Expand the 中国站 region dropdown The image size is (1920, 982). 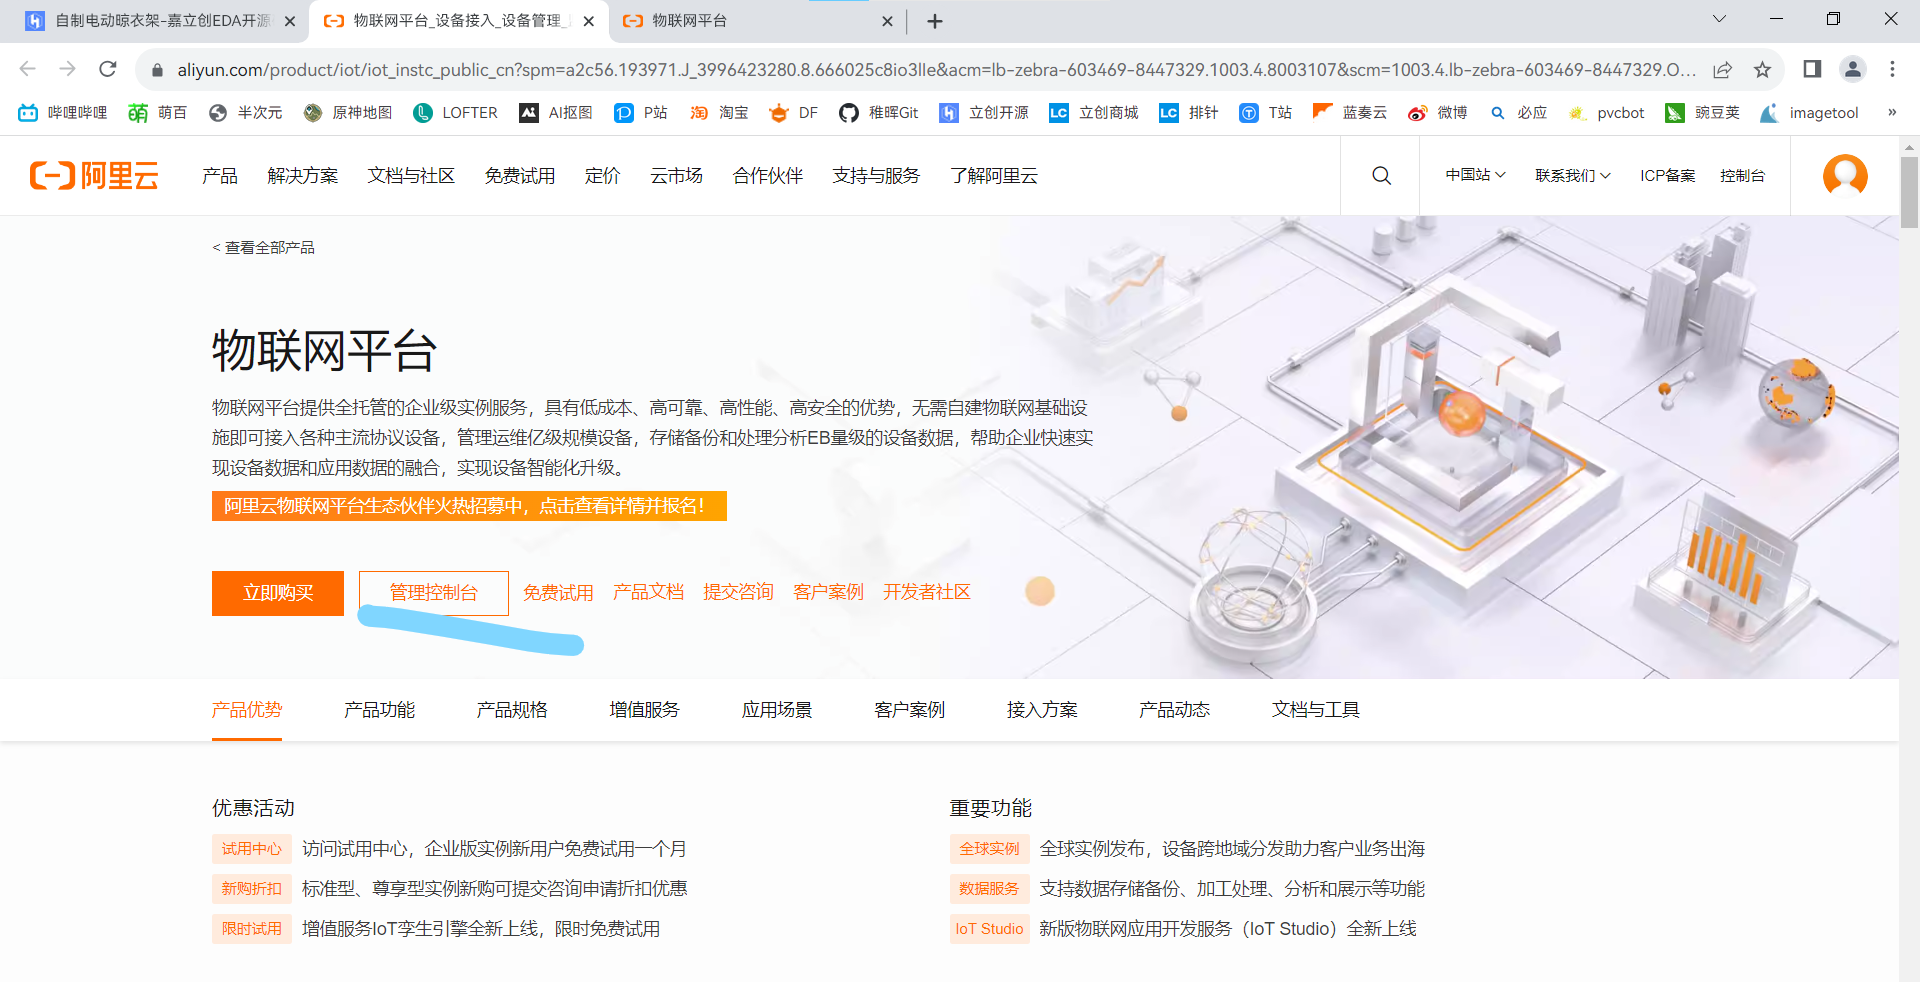click(1475, 176)
